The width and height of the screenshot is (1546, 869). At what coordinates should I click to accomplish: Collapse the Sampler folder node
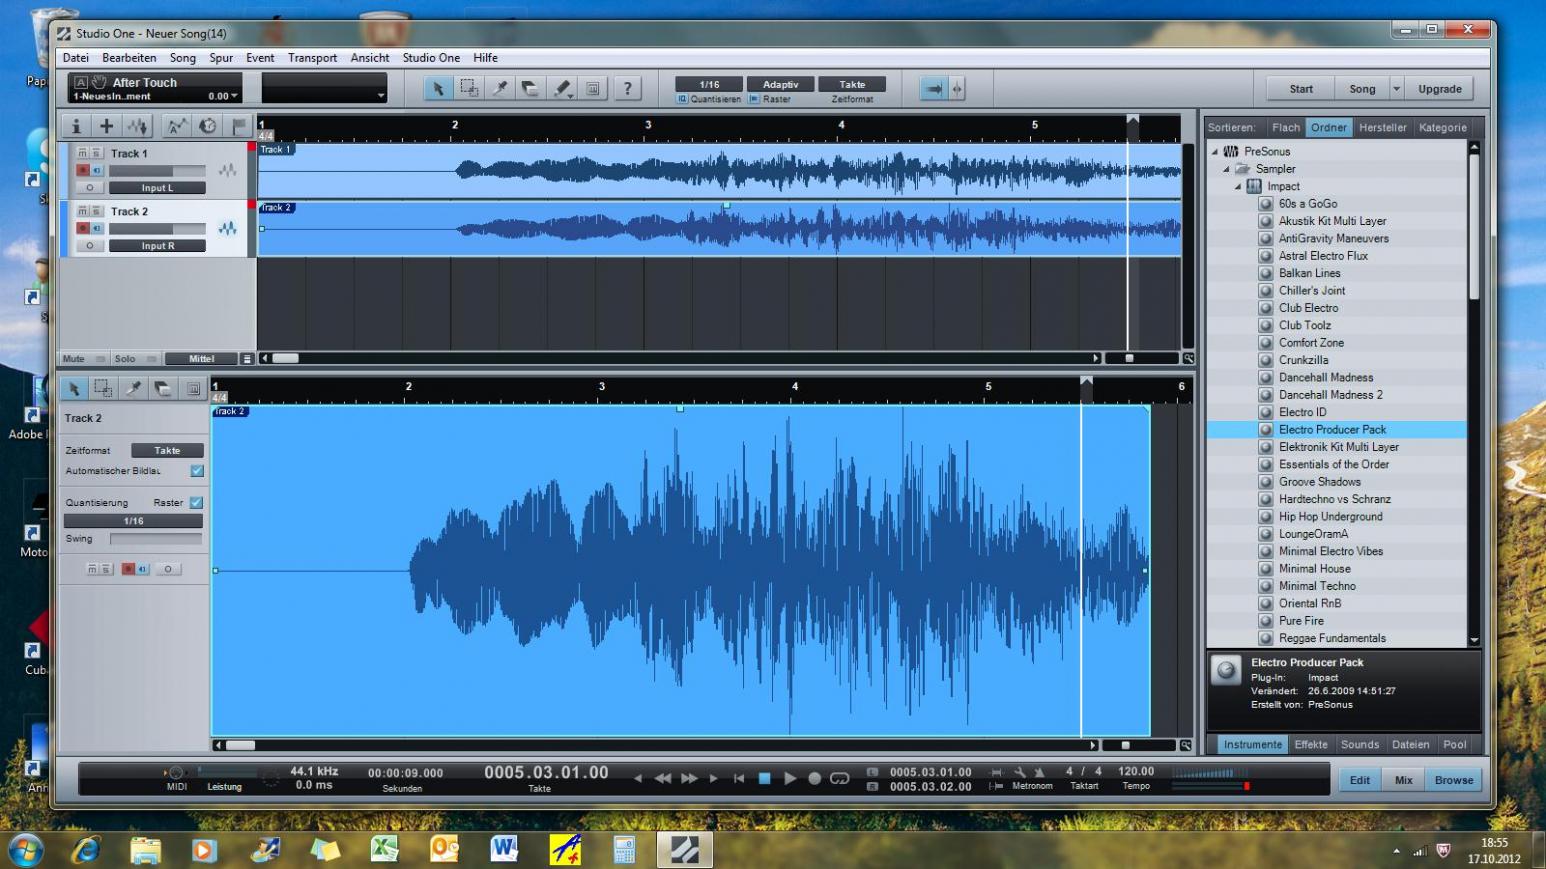[1226, 169]
